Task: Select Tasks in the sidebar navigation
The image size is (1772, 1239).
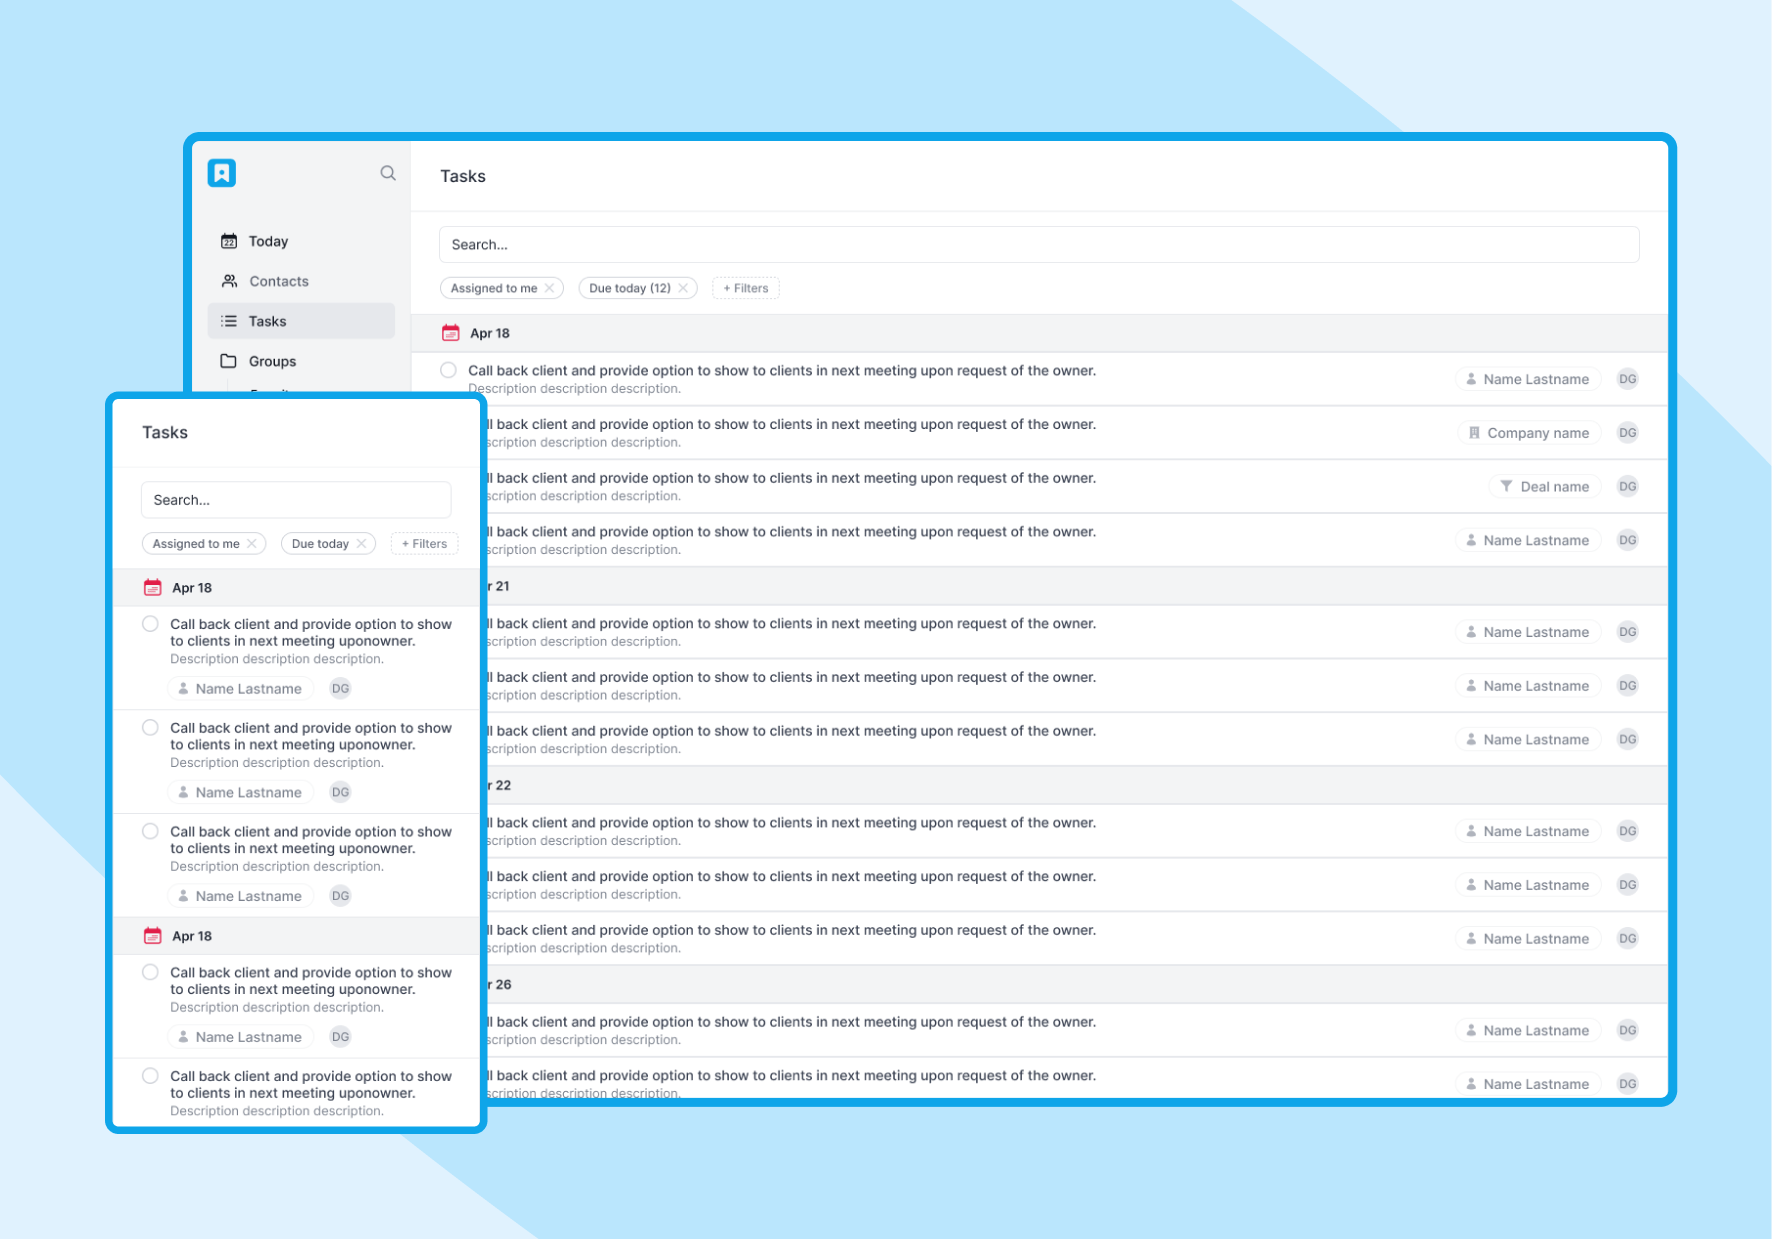Action: coord(268,320)
